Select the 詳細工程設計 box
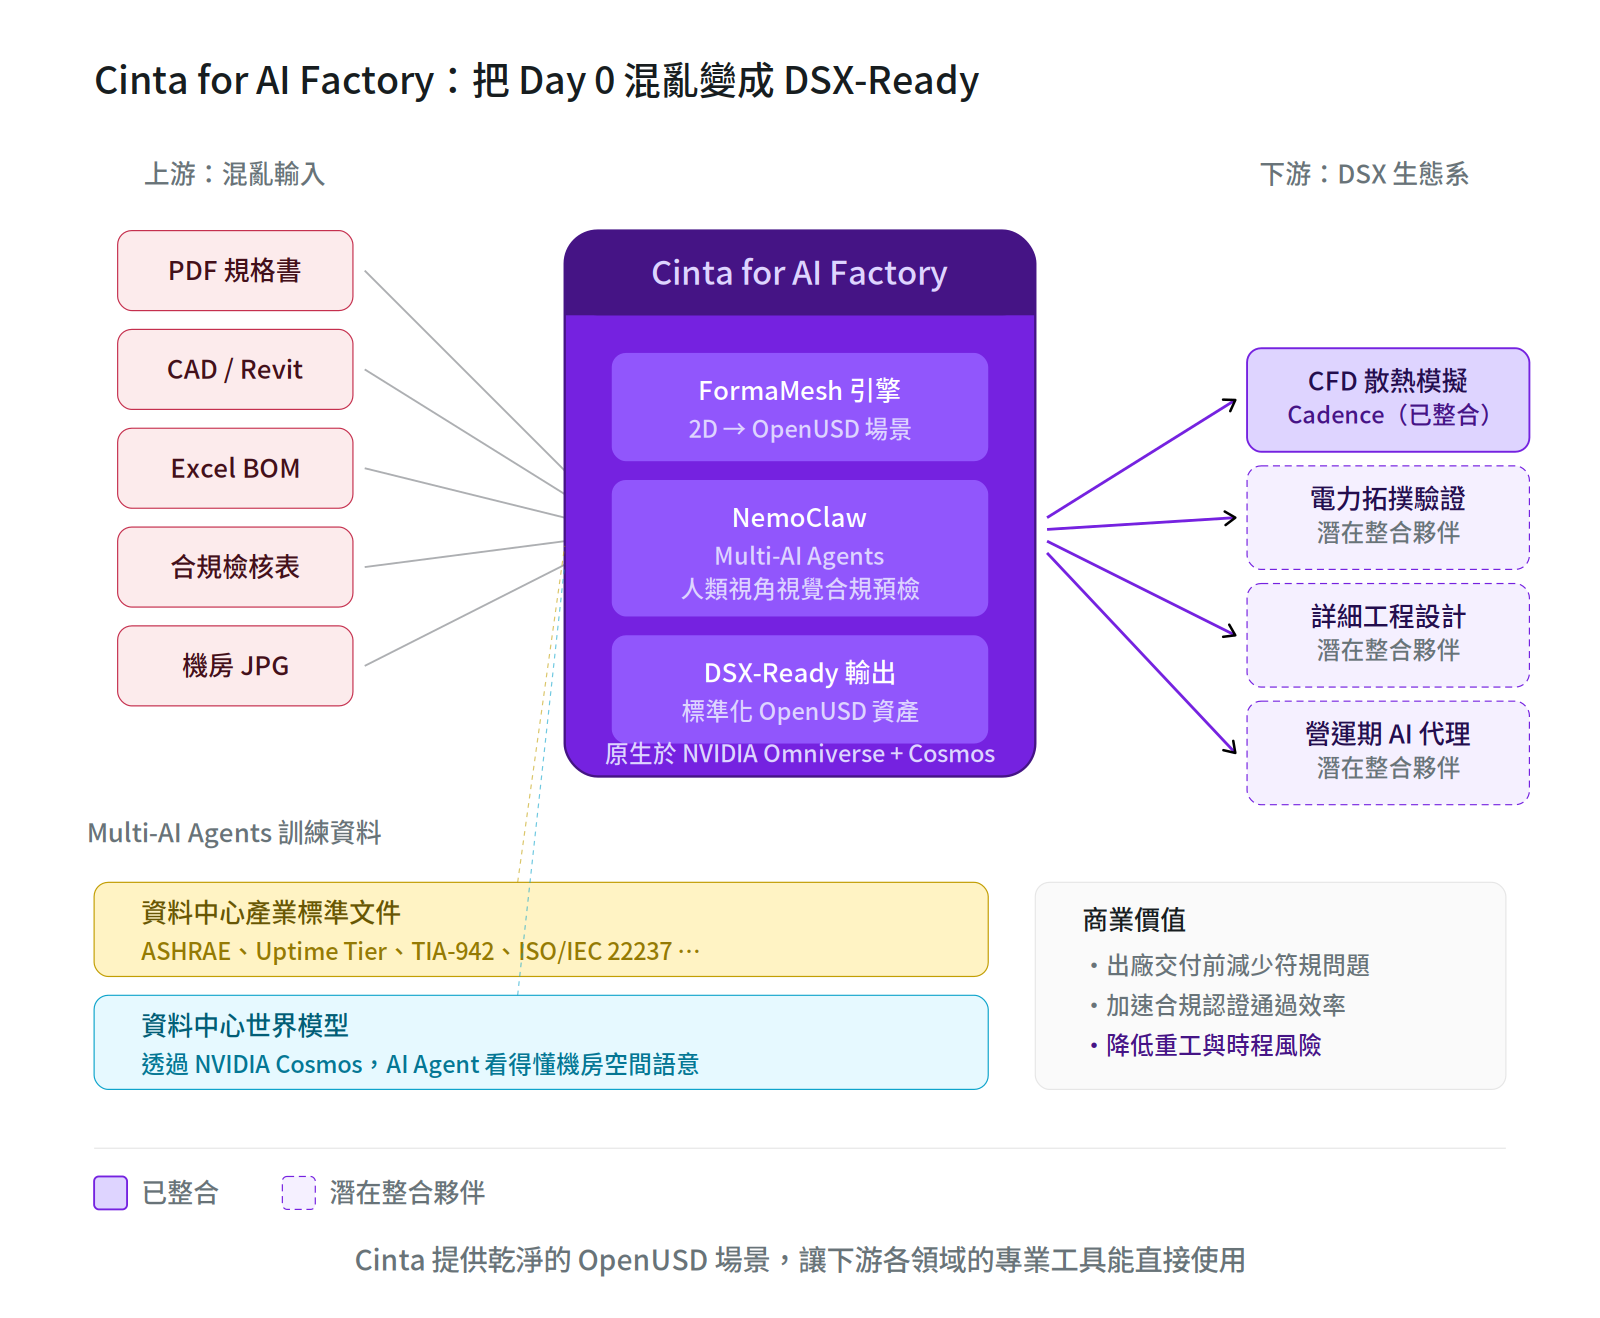The width and height of the screenshot is (1600, 1318). [1388, 635]
